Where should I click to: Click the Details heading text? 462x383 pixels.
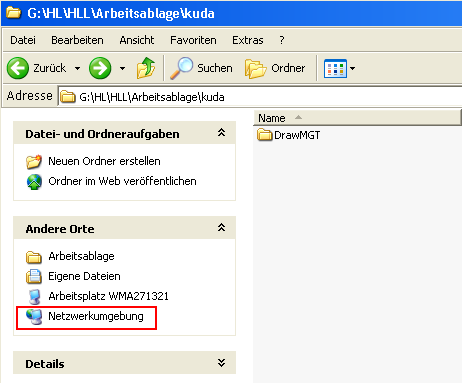(45, 364)
